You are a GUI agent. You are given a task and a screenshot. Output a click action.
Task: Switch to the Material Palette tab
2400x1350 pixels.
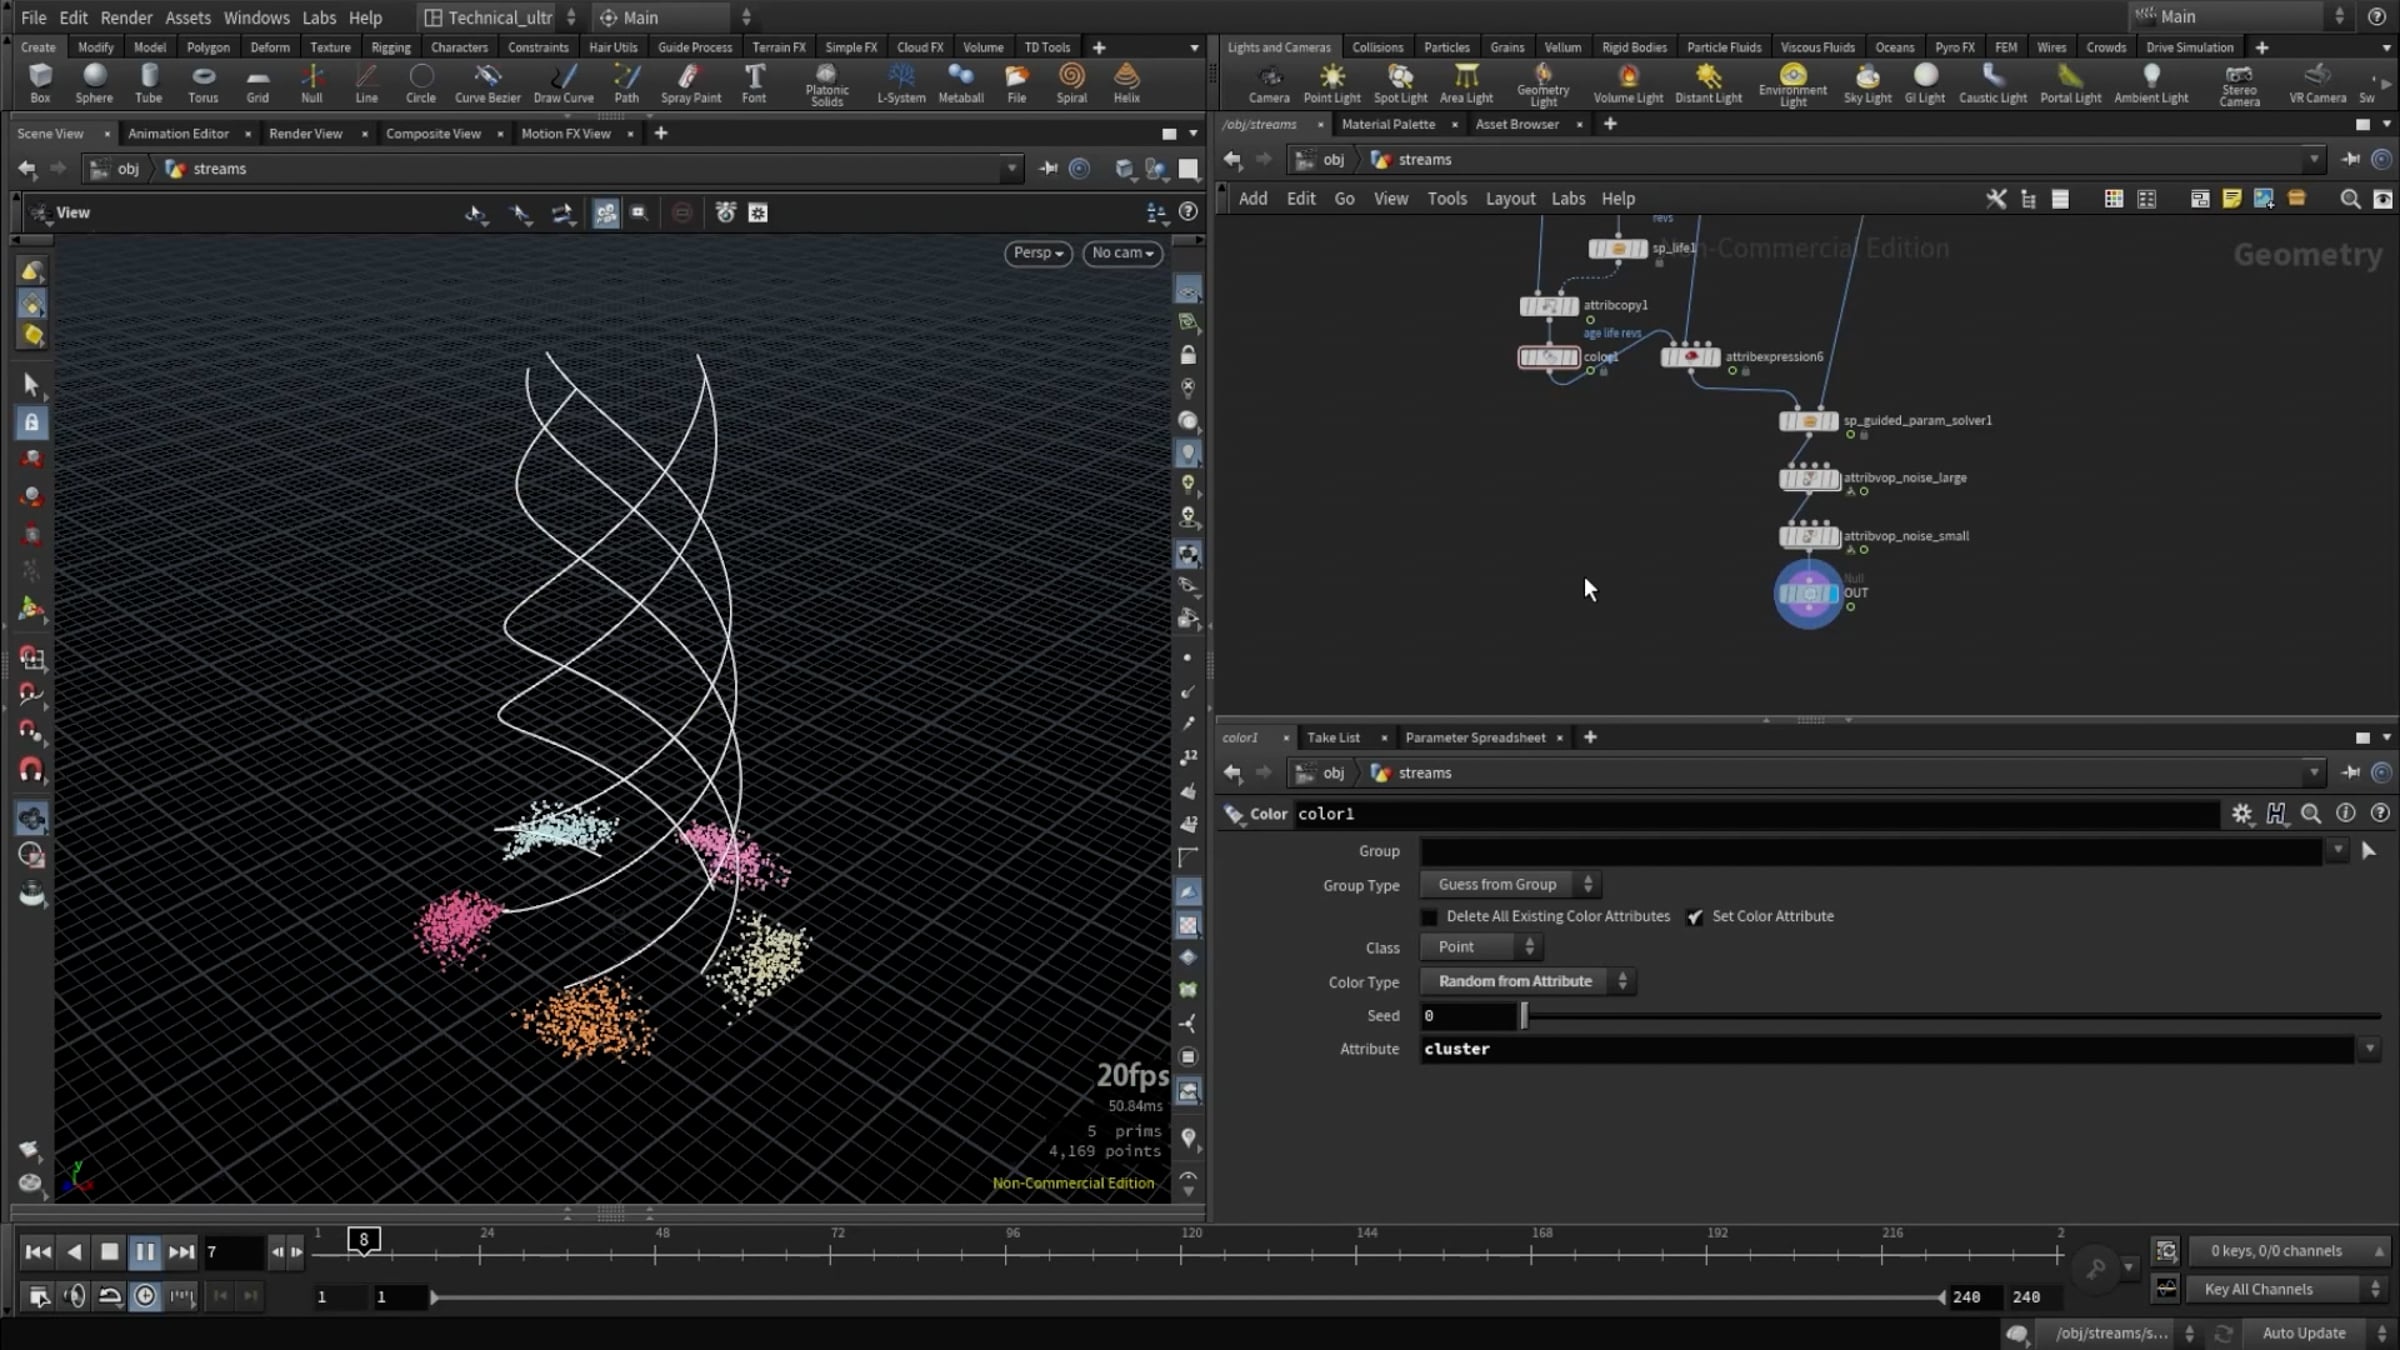[1388, 124]
